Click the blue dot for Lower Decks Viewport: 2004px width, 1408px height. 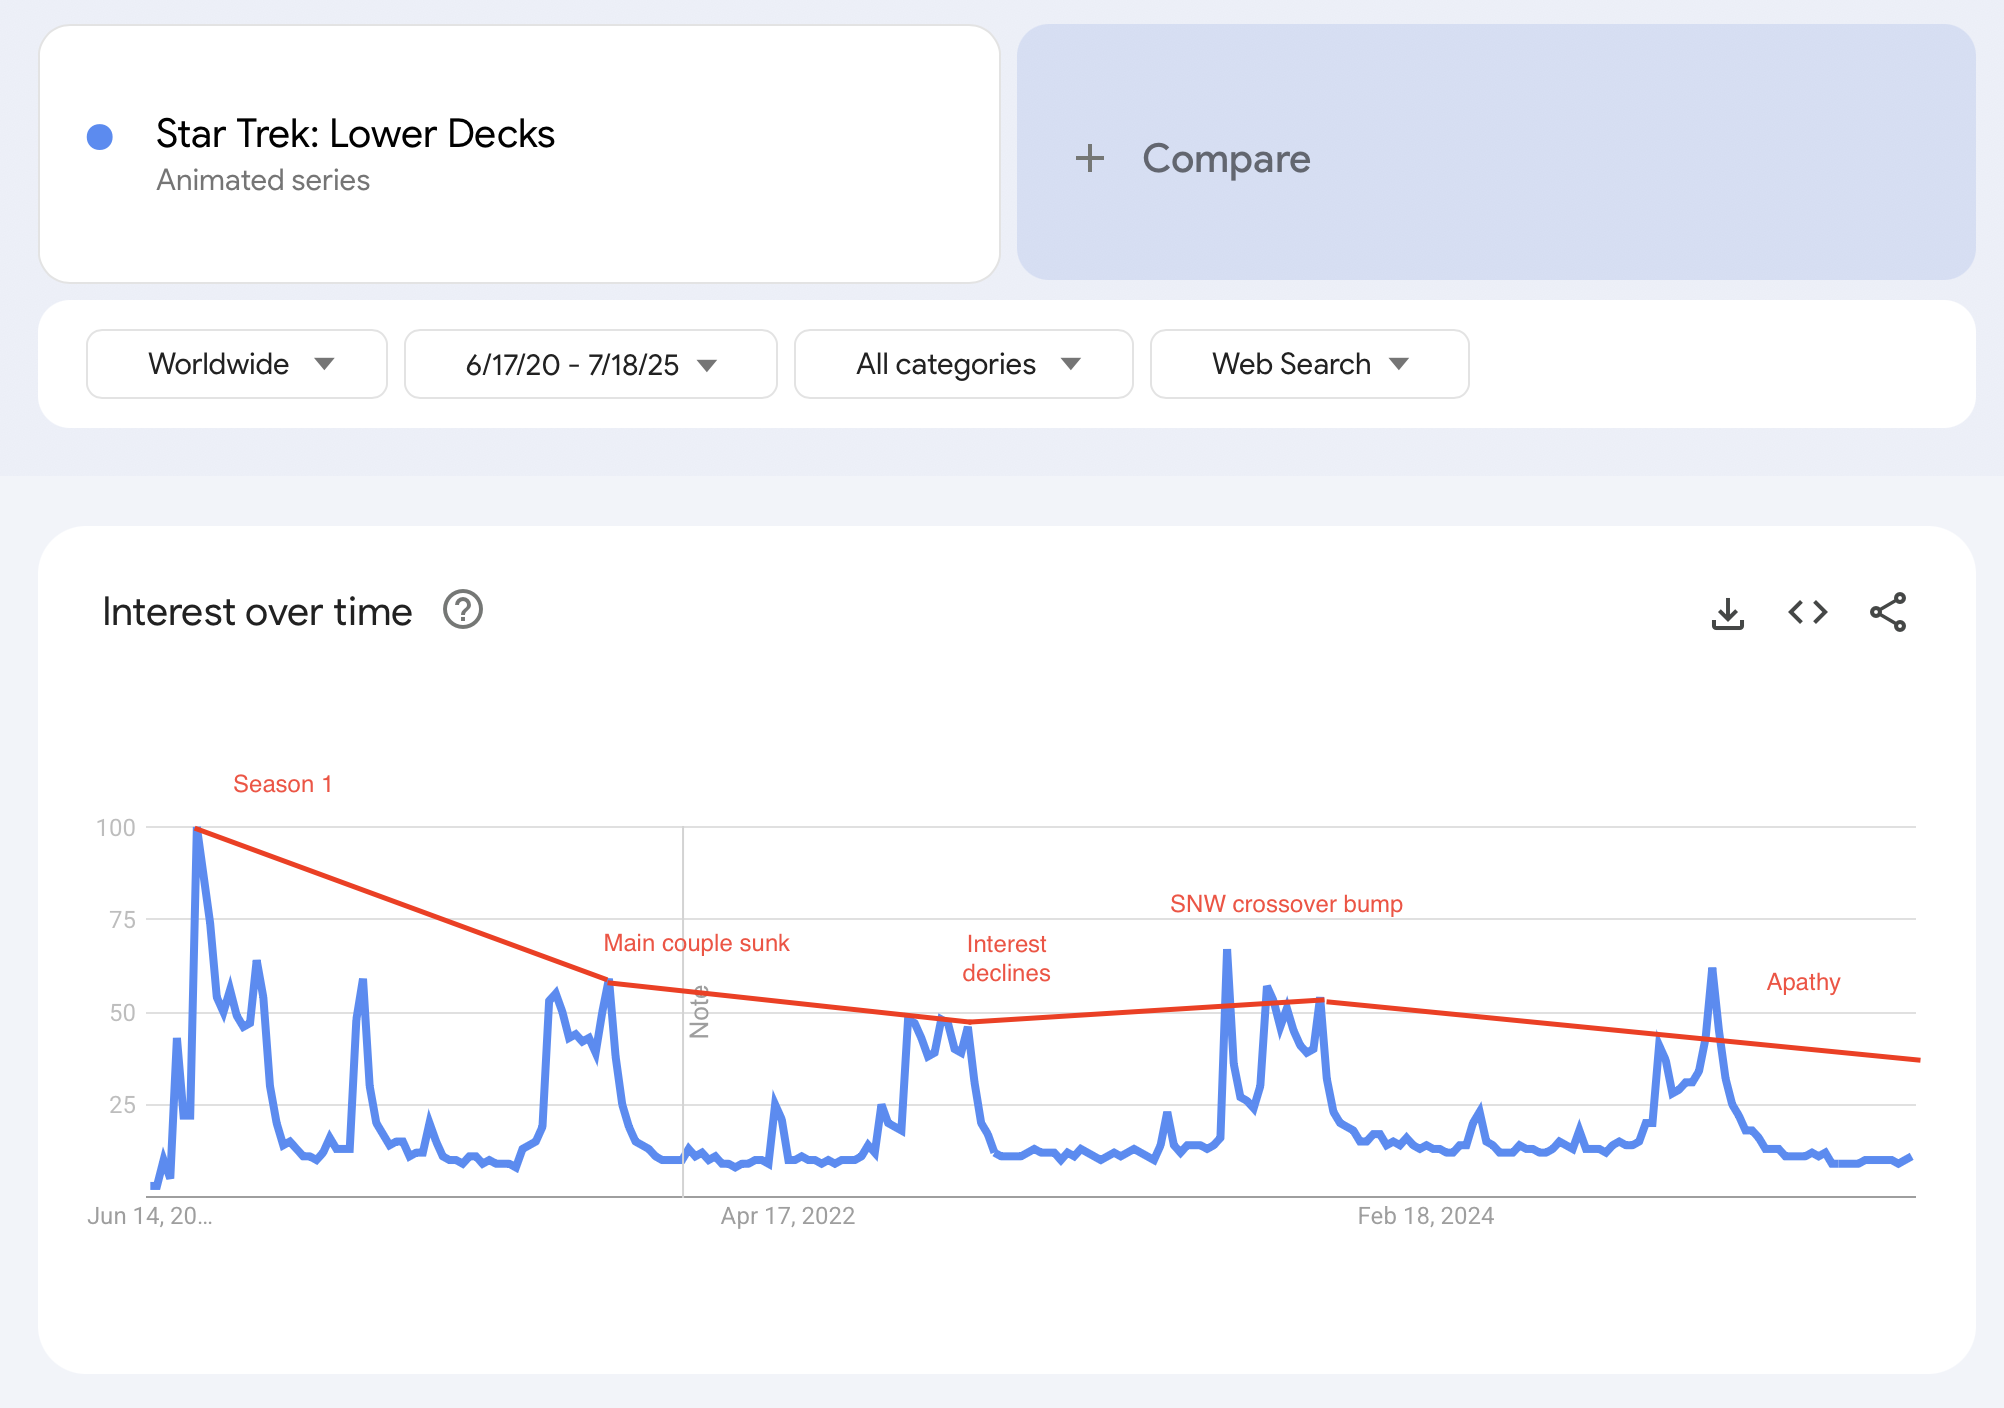[100, 137]
